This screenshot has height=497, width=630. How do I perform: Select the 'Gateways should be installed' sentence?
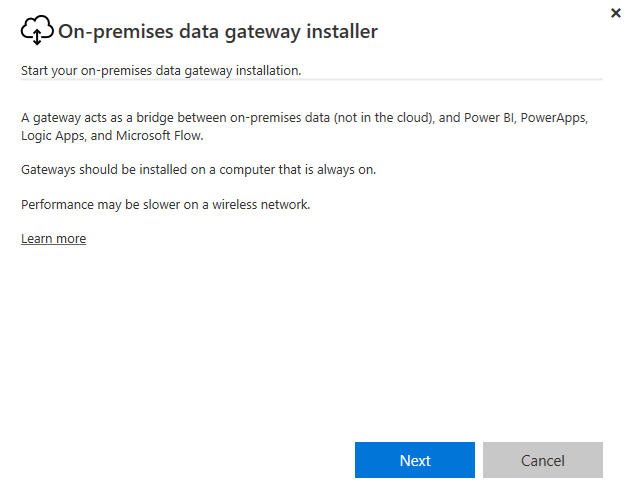point(198,170)
